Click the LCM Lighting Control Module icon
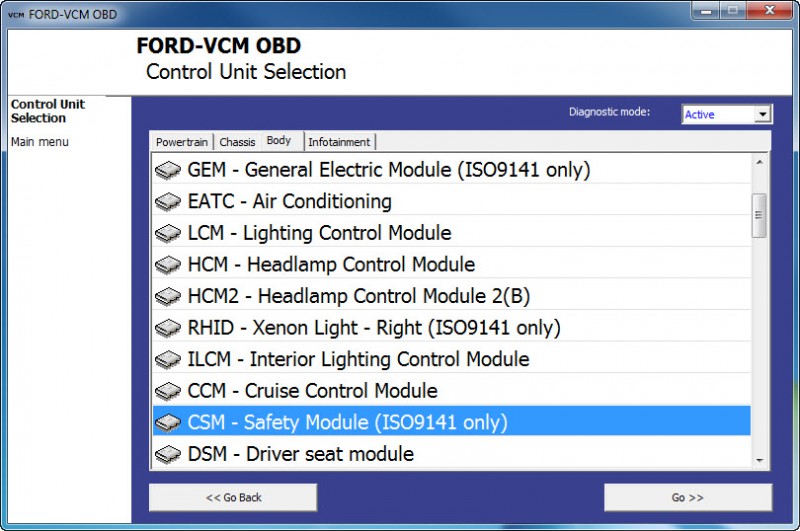Screen dimensions: 800x531 click(168, 234)
